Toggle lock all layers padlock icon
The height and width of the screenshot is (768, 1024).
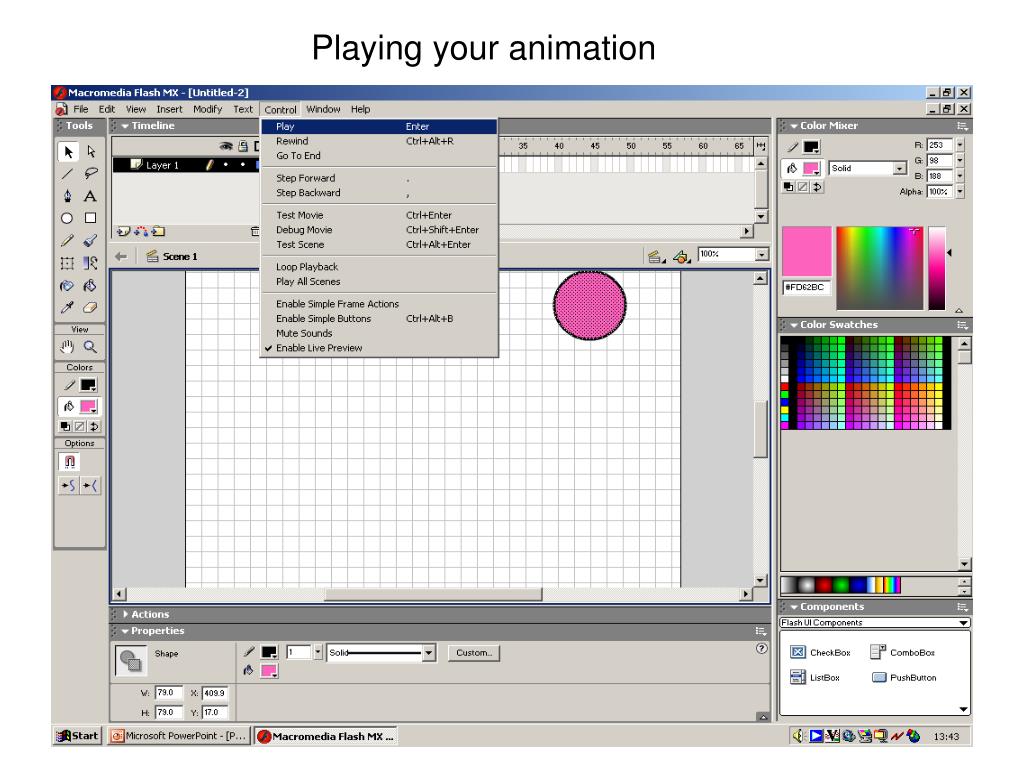pos(243,146)
